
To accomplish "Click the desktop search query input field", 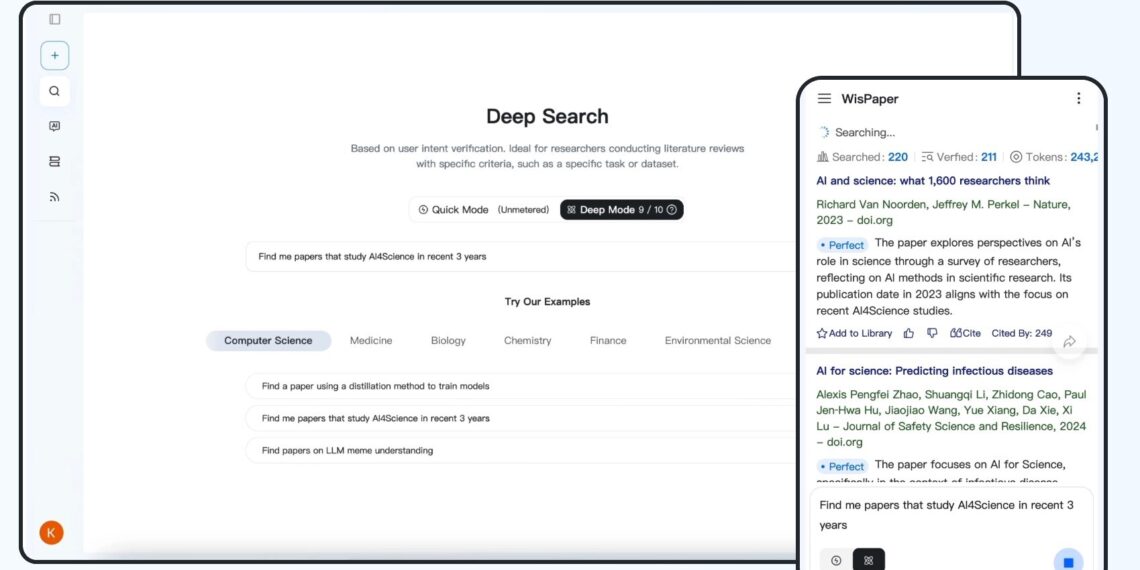I will [521, 257].
